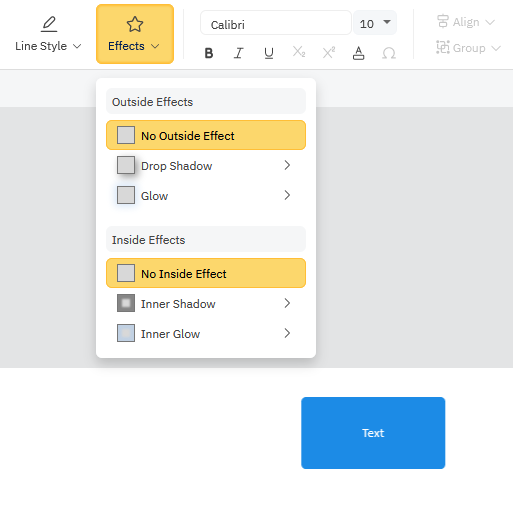Open Inner Glow submenu

click(206, 333)
